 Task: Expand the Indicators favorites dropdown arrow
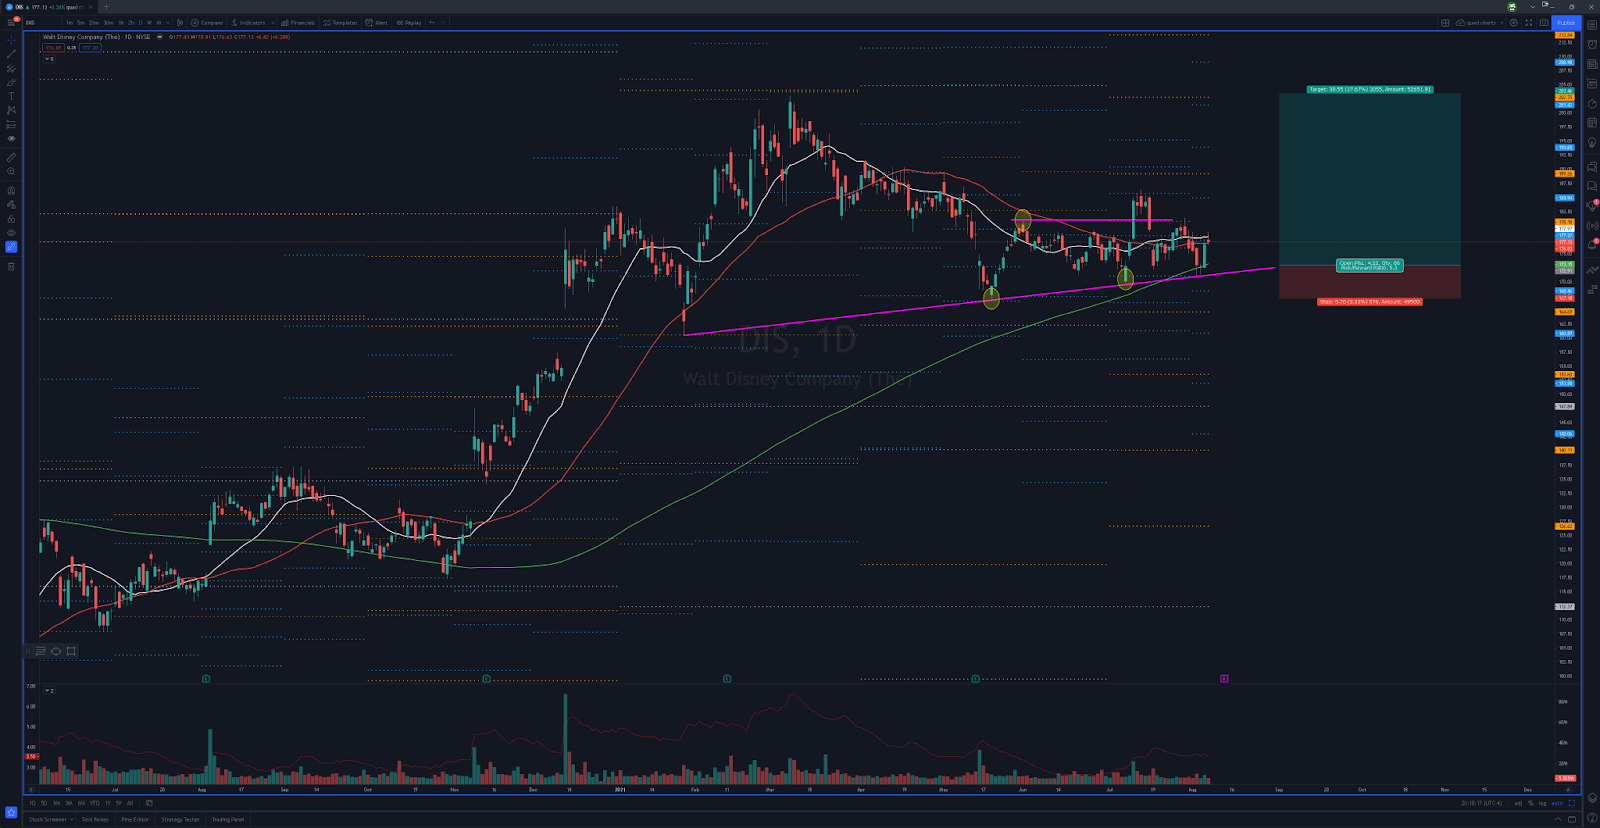[273, 22]
